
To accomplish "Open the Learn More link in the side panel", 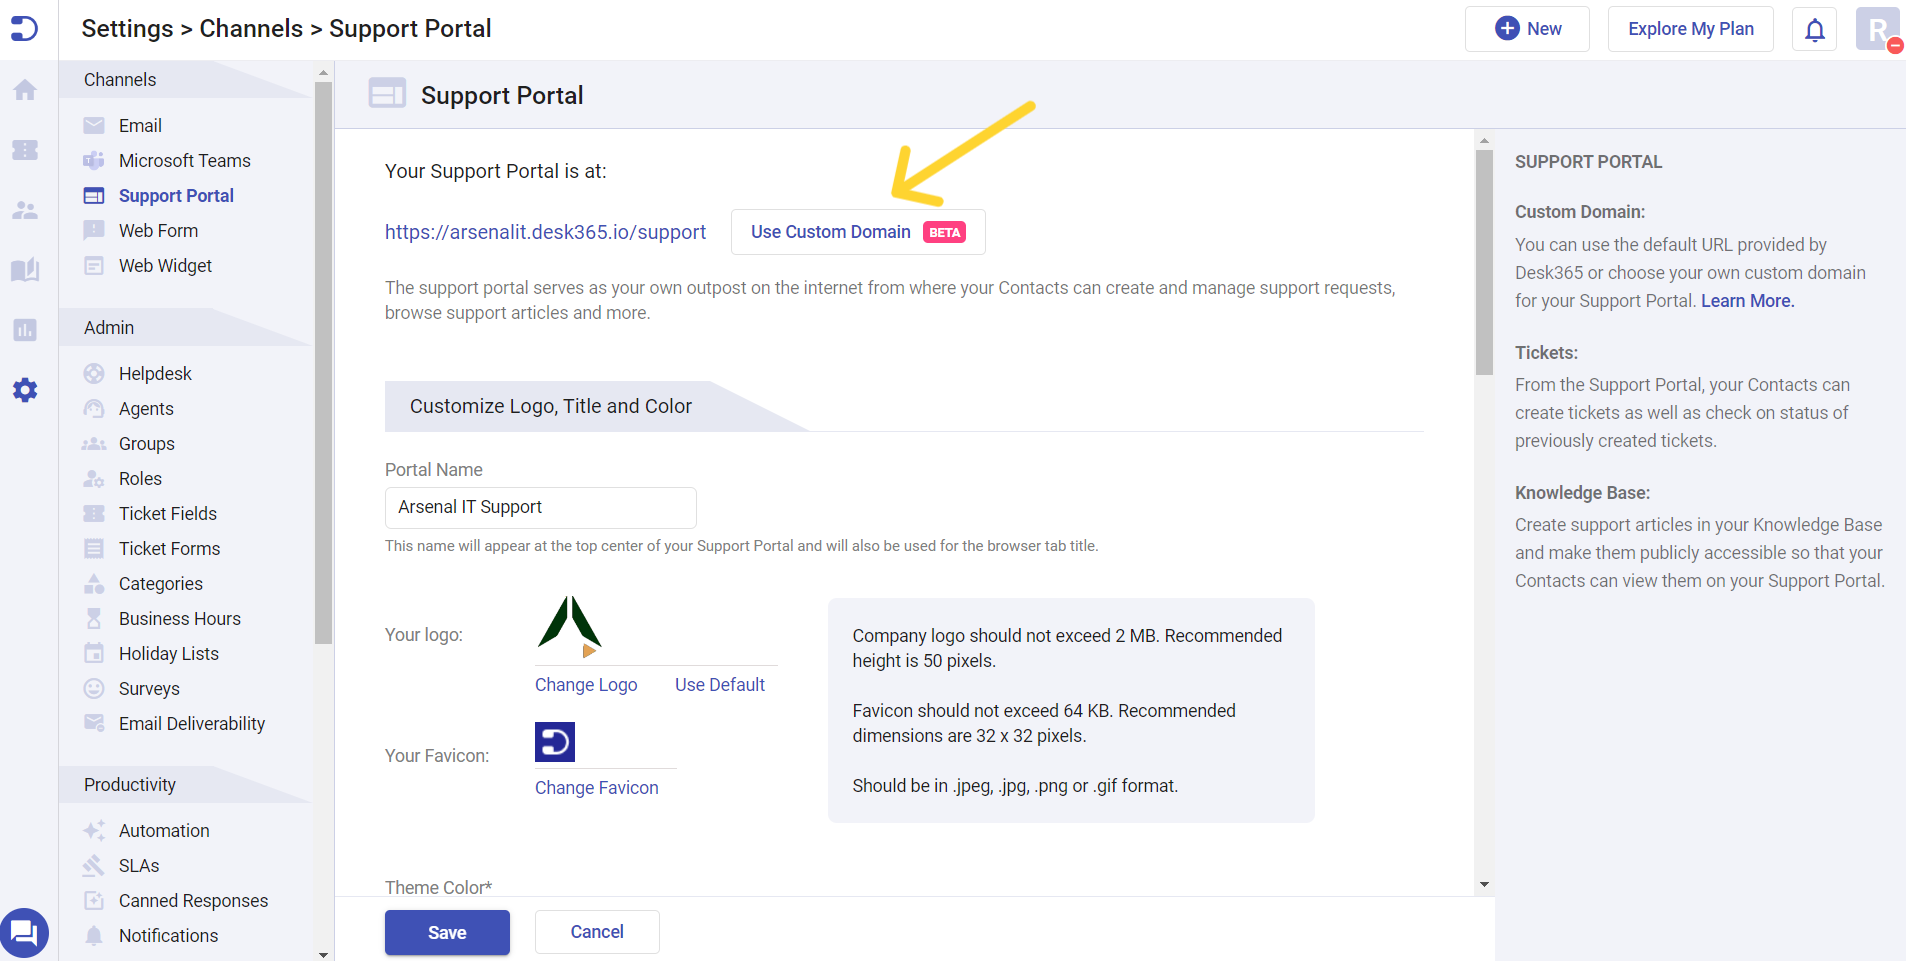I will coord(1746,300).
